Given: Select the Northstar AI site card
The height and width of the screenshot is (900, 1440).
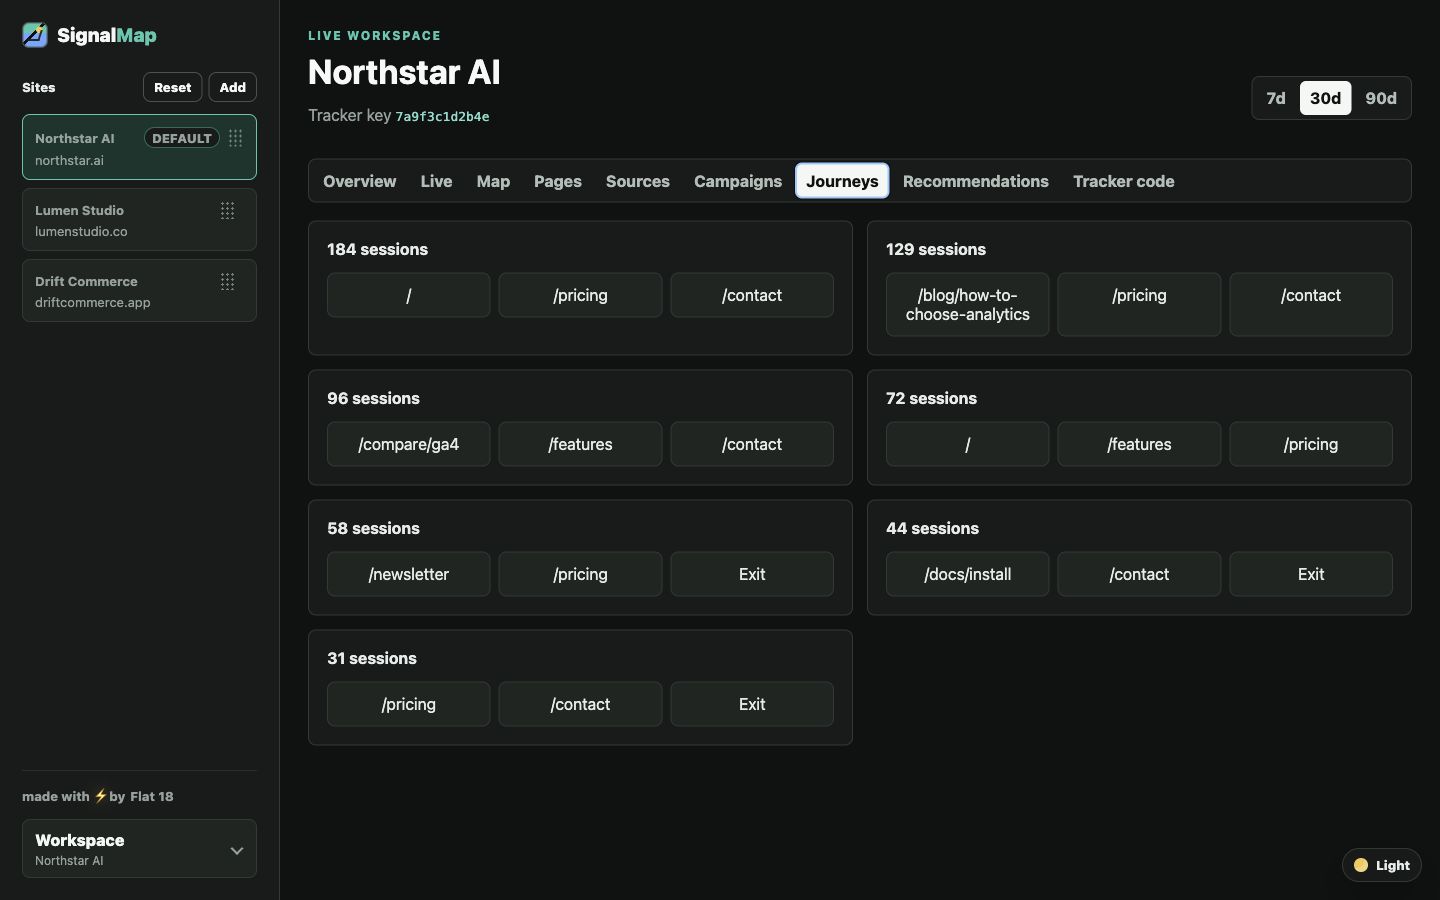Looking at the screenshot, I should [139, 148].
